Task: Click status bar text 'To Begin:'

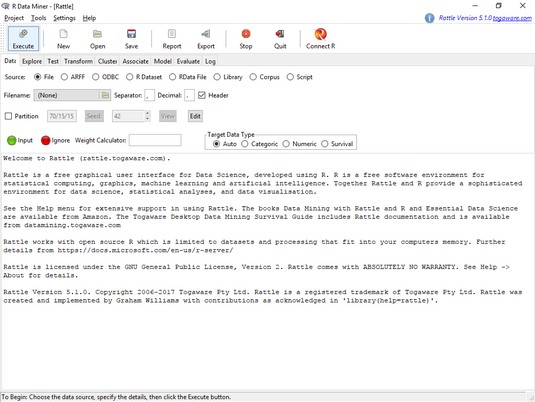Action: (x=15, y=397)
